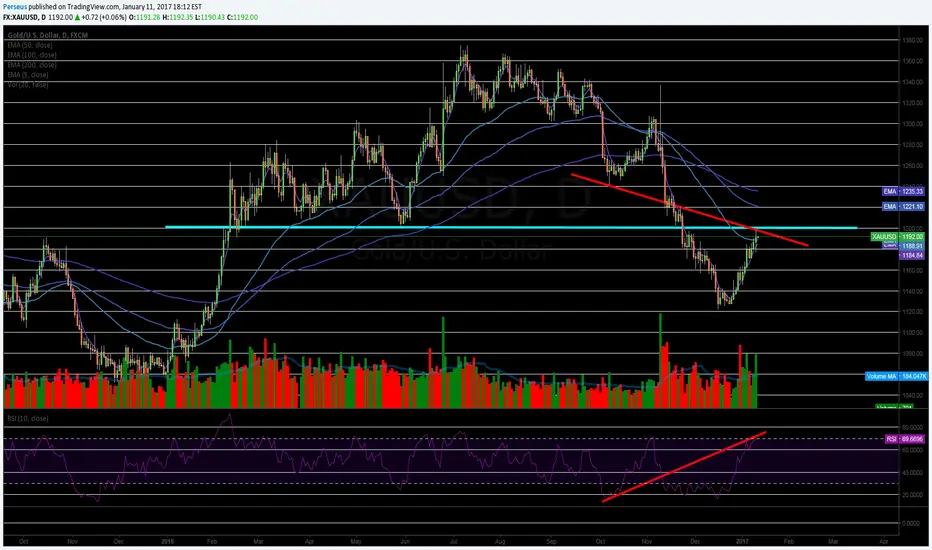Click the low price value 1190.43

pos(213,17)
